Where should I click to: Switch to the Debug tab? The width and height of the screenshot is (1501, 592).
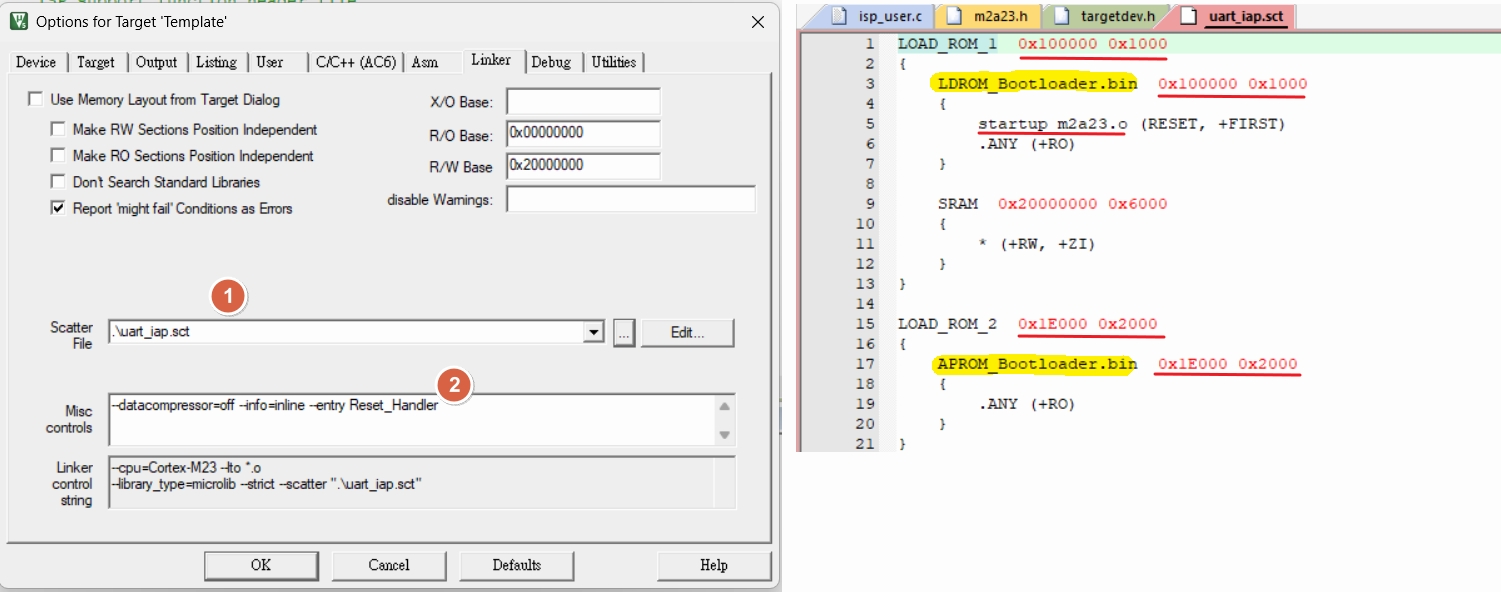point(551,62)
